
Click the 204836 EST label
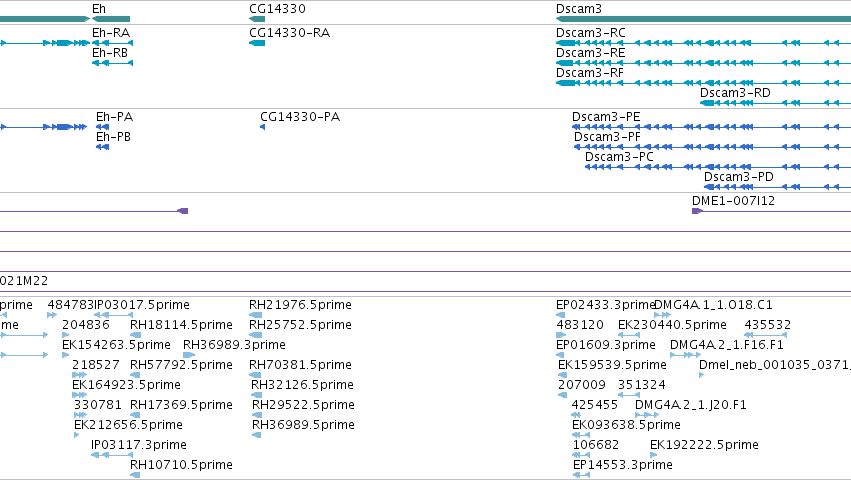point(86,325)
